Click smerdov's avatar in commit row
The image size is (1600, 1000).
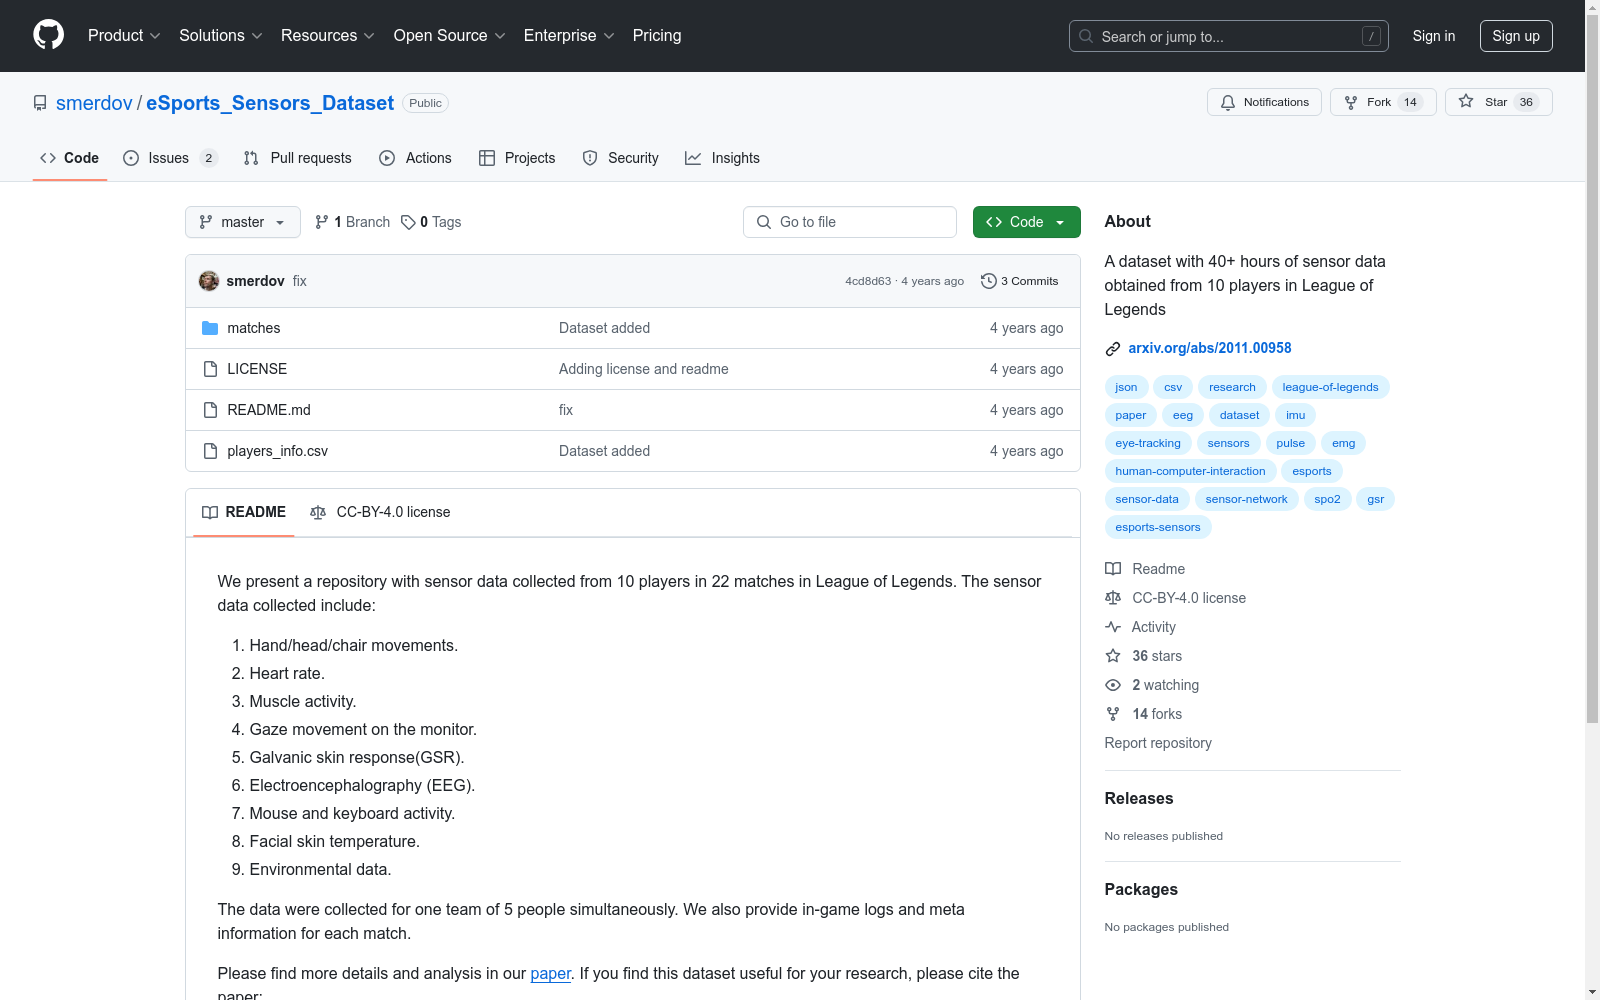[x=209, y=281]
